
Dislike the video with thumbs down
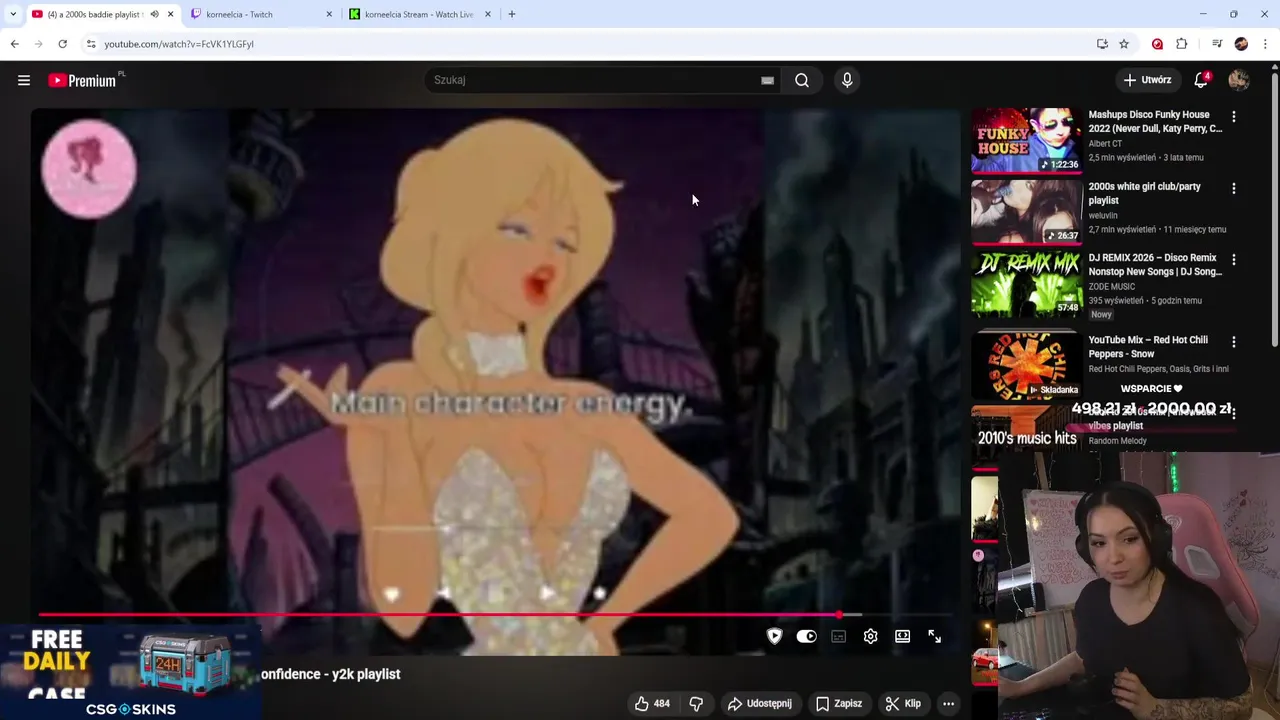(696, 703)
